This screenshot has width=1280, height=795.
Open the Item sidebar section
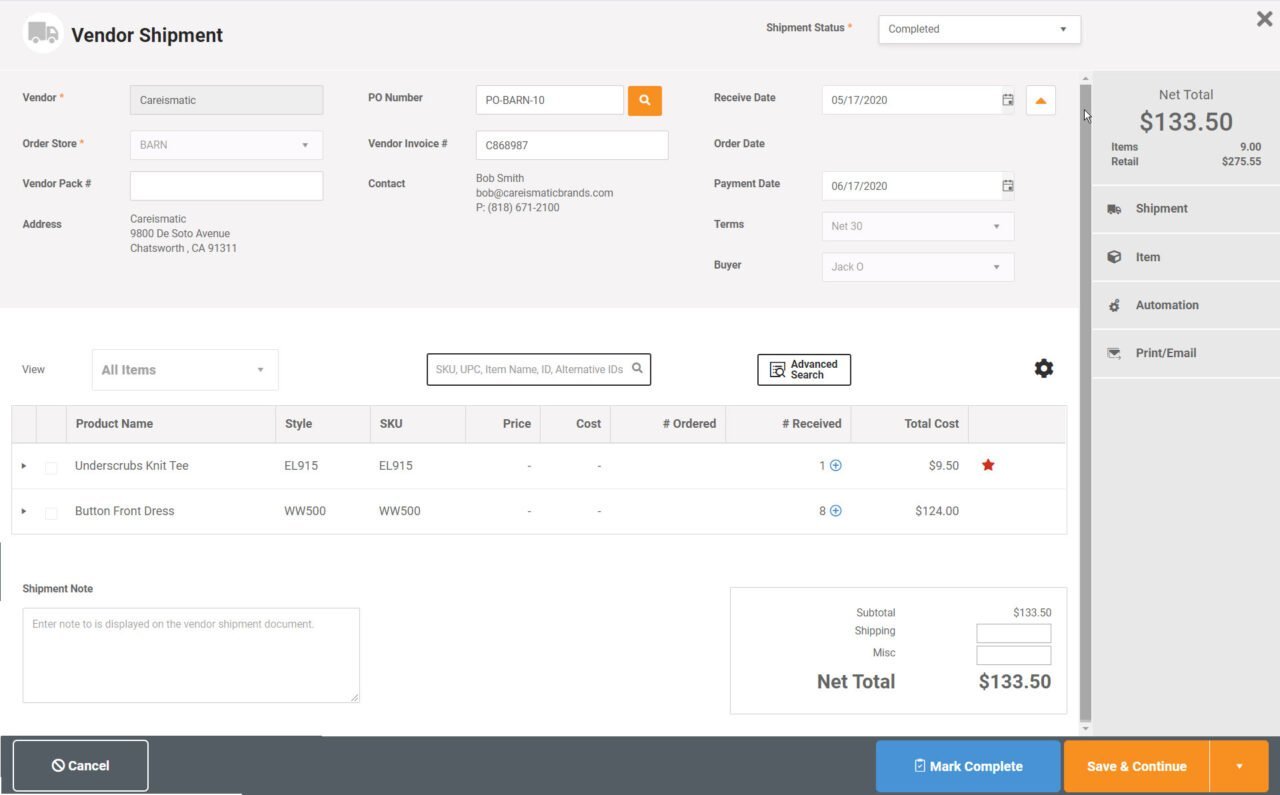click(x=1147, y=257)
